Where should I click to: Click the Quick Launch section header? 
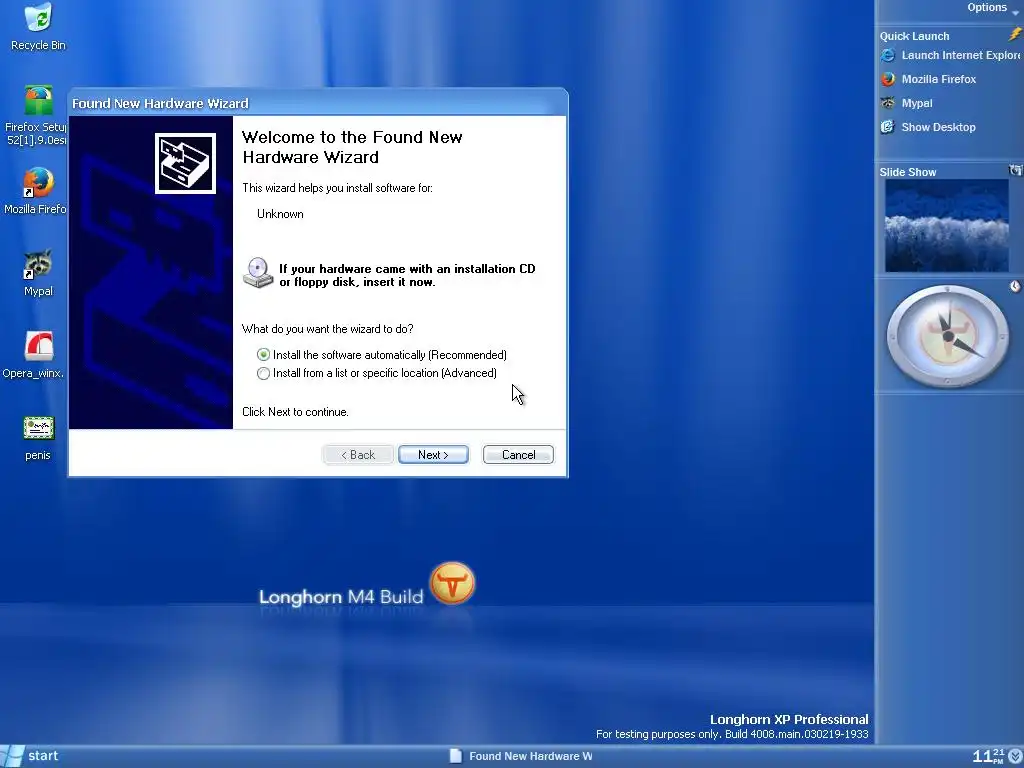coord(914,36)
